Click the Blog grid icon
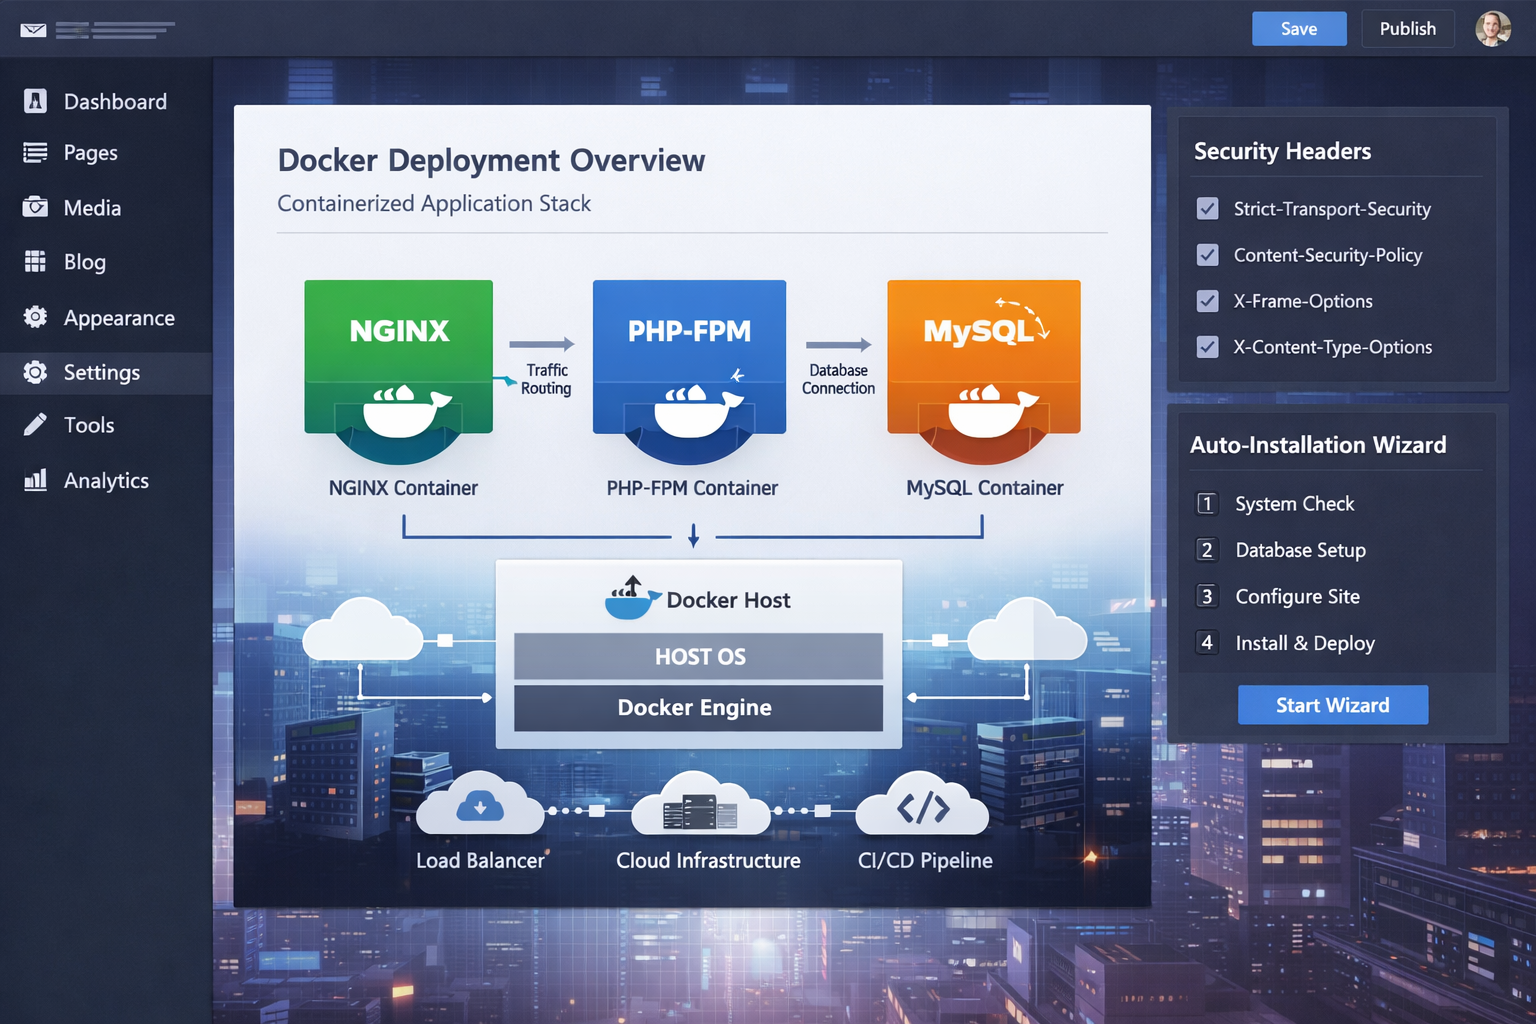1536x1024 pixels. click(35, 261)
